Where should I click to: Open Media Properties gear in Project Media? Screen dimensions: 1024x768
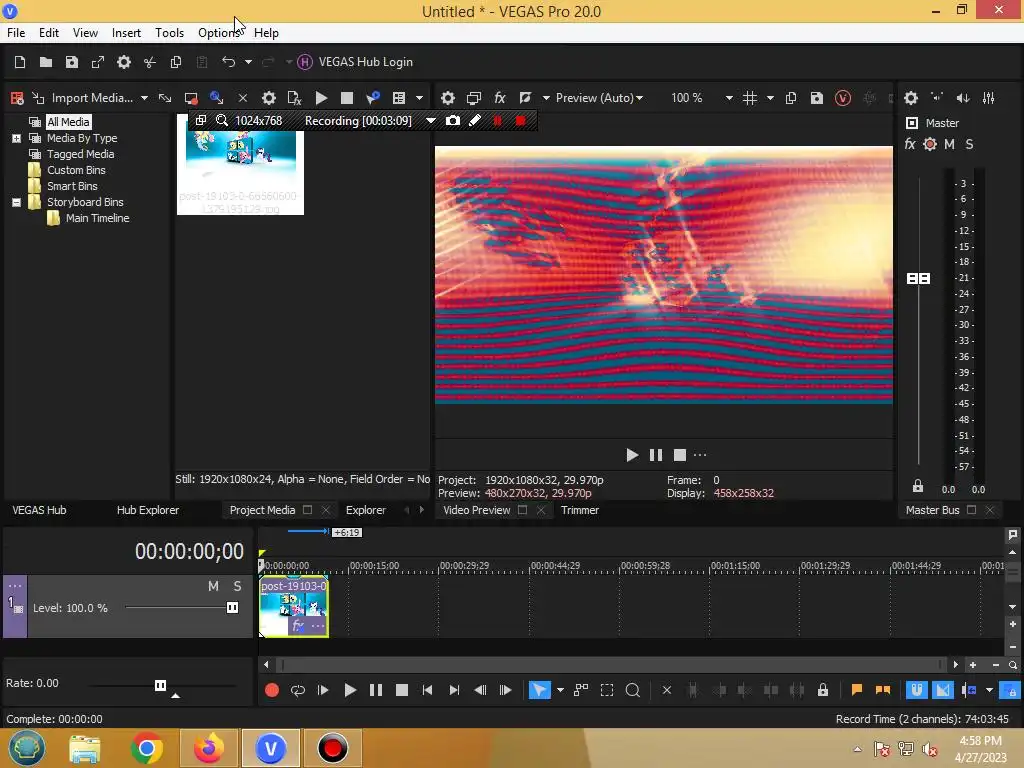coord(268,98)
